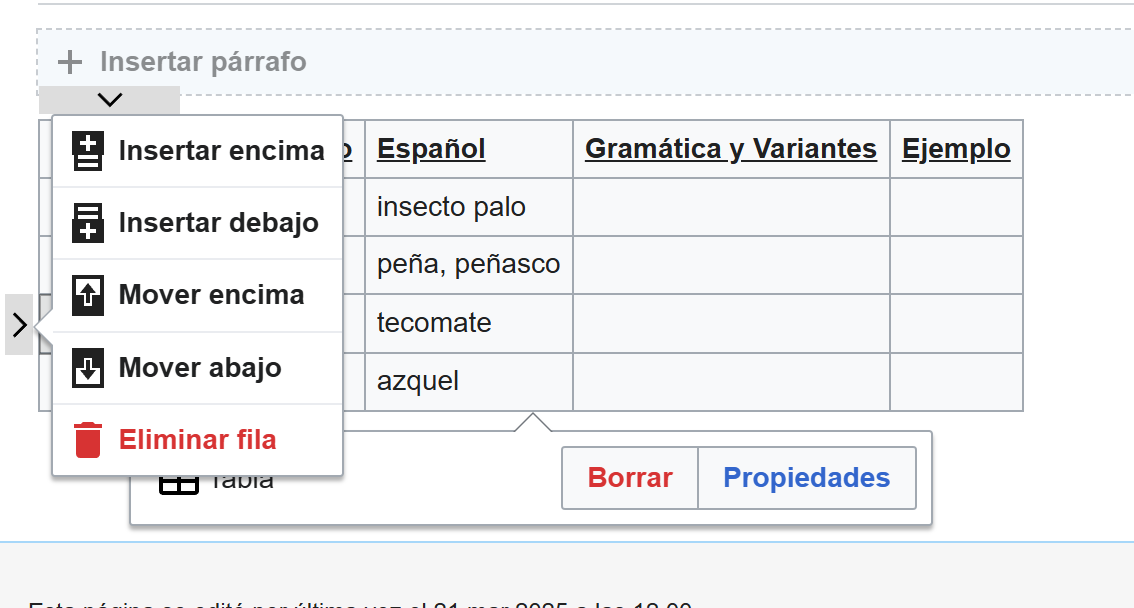
Task: Open the column options down chevron
Action: (x=110, y=100)
